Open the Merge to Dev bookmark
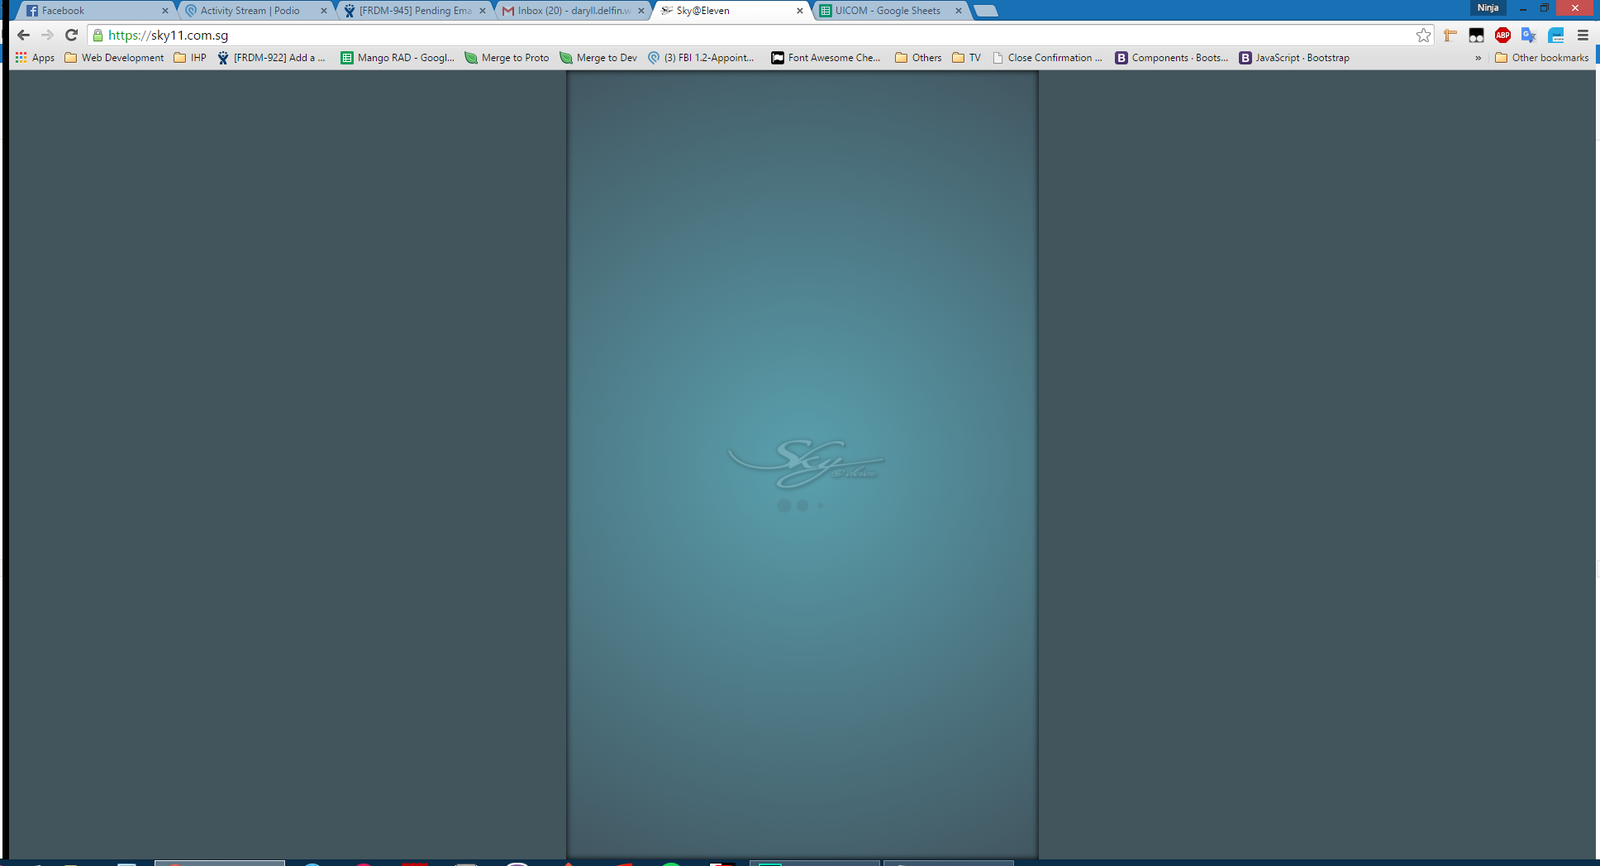Image resolution: width=1600 pixels, height=866 pixels. coord(598,58)
